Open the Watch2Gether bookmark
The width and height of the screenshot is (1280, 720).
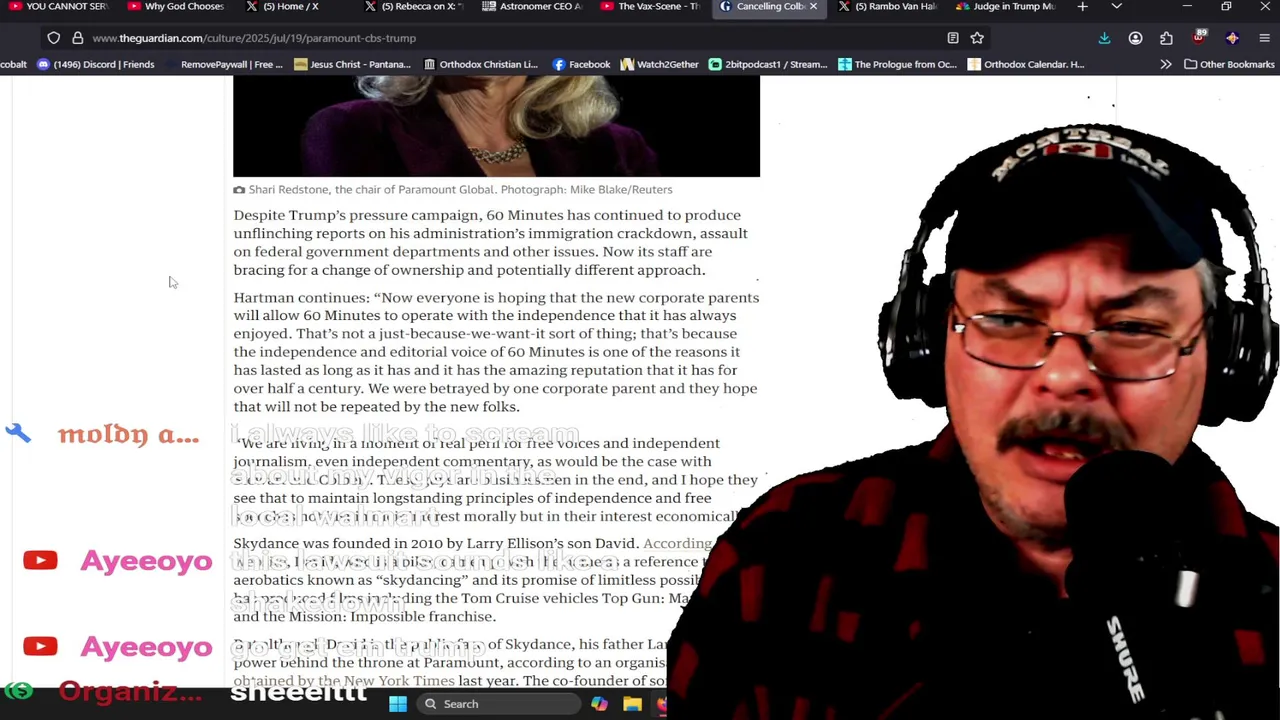(659, 64)
